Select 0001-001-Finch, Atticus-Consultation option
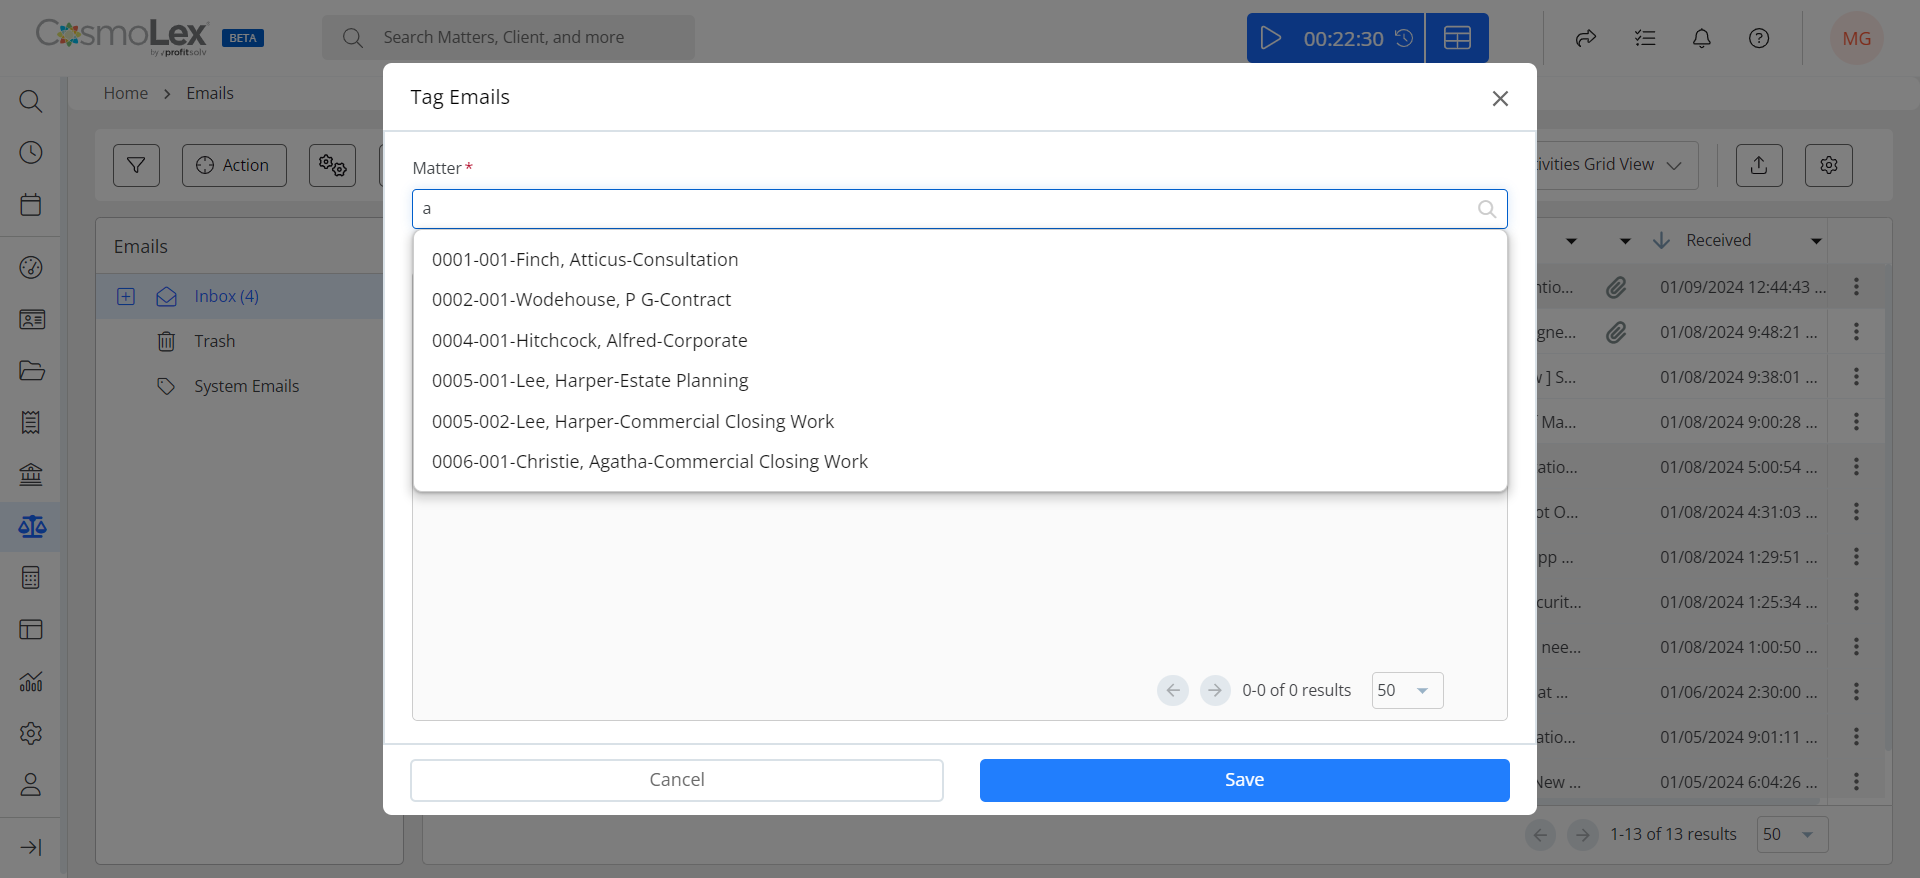Viewport: 1920px width, 878px height. (585, 259)
